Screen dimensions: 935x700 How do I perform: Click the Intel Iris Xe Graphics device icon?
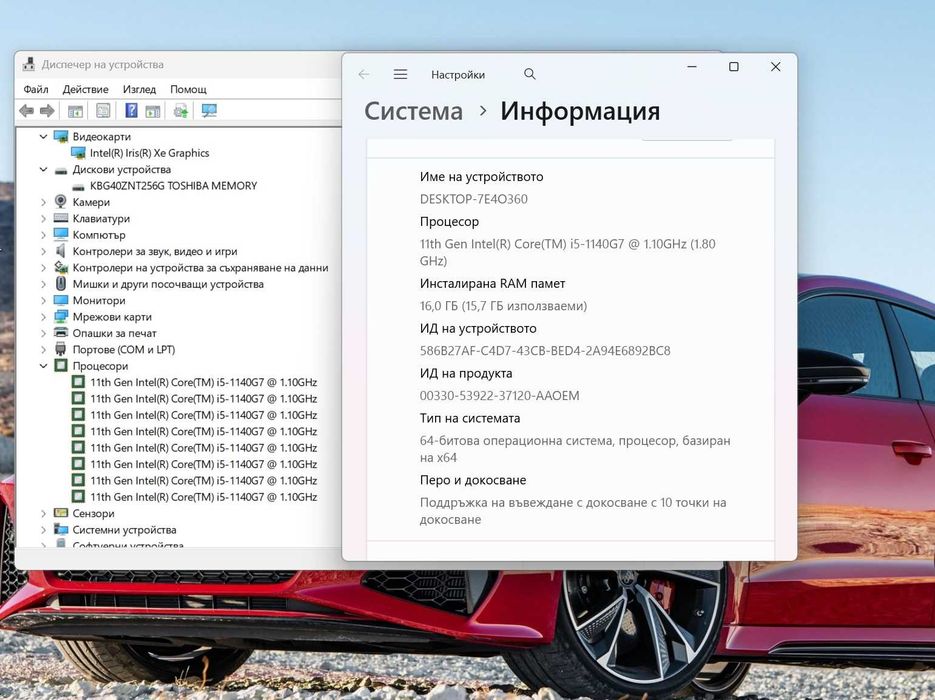pos(78,153)
